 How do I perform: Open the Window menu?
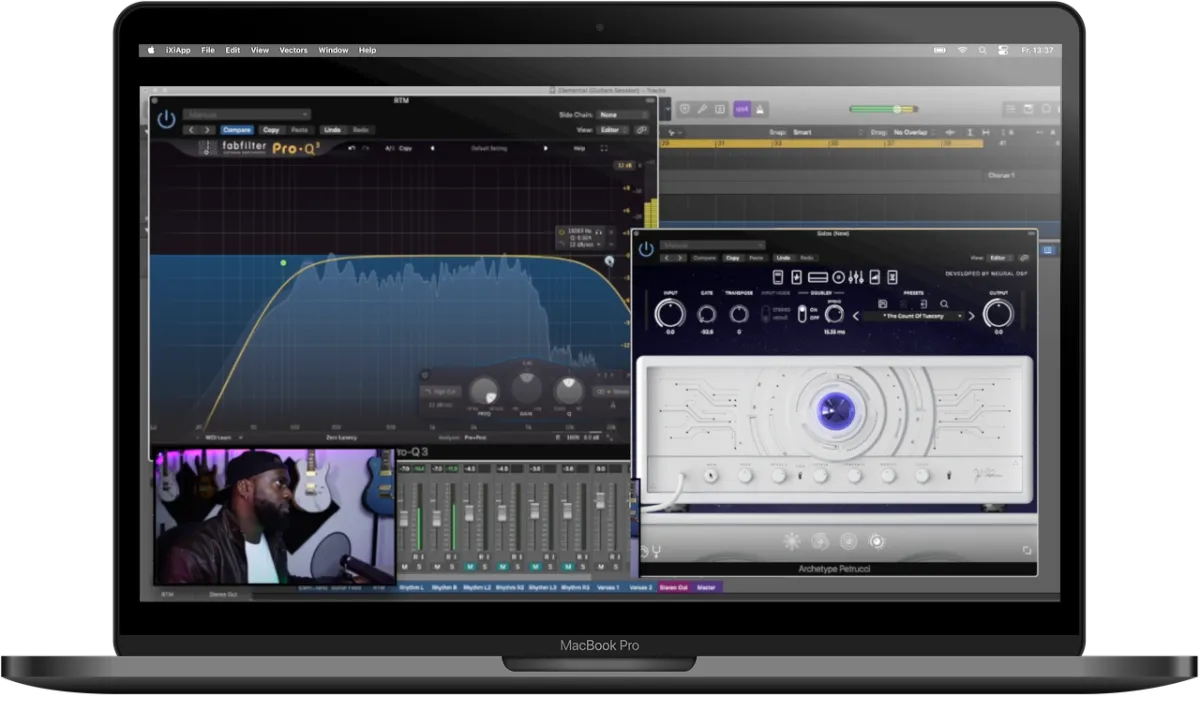click(333, 50)
